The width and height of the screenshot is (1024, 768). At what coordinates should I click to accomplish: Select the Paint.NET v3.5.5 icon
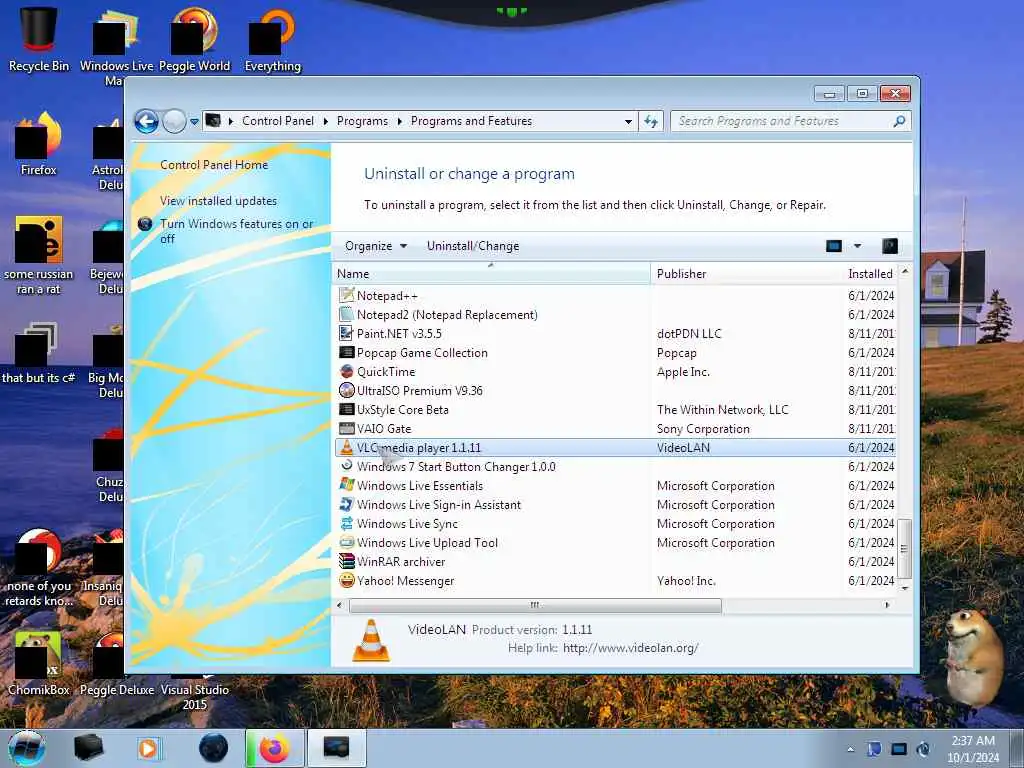(347, 334)
